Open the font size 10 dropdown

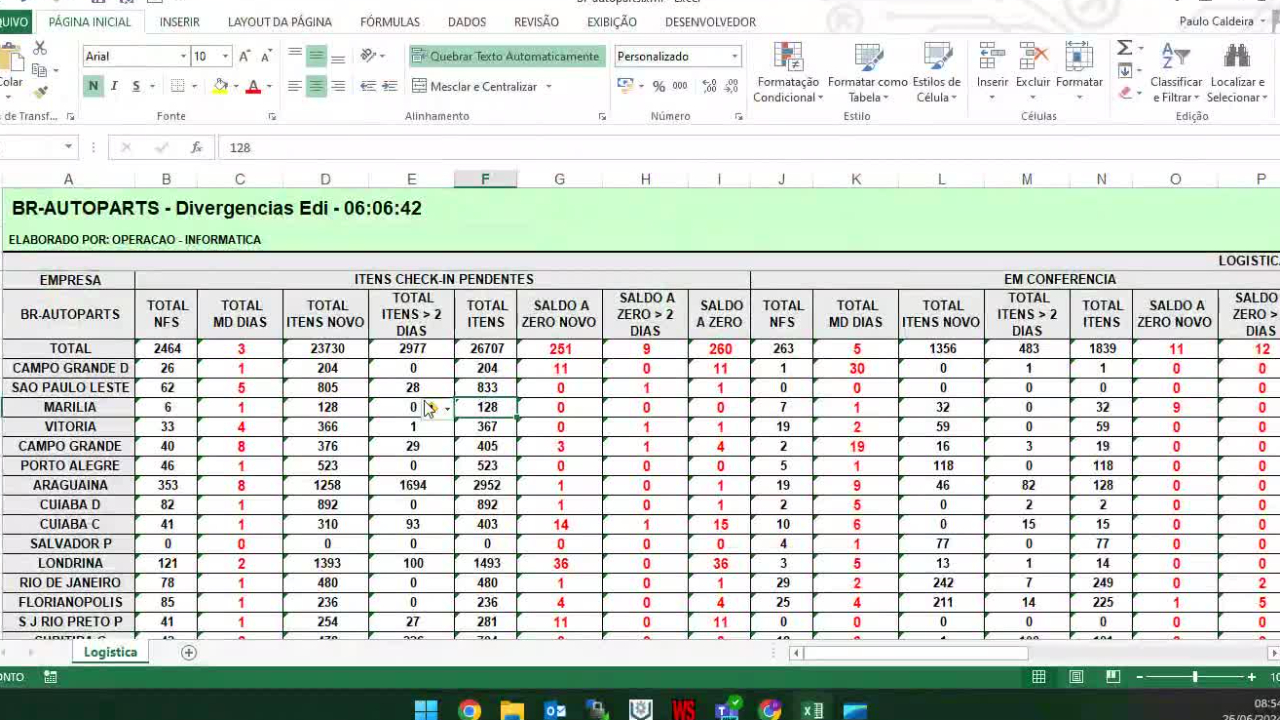pyautogui.click(x=225, y=56)
